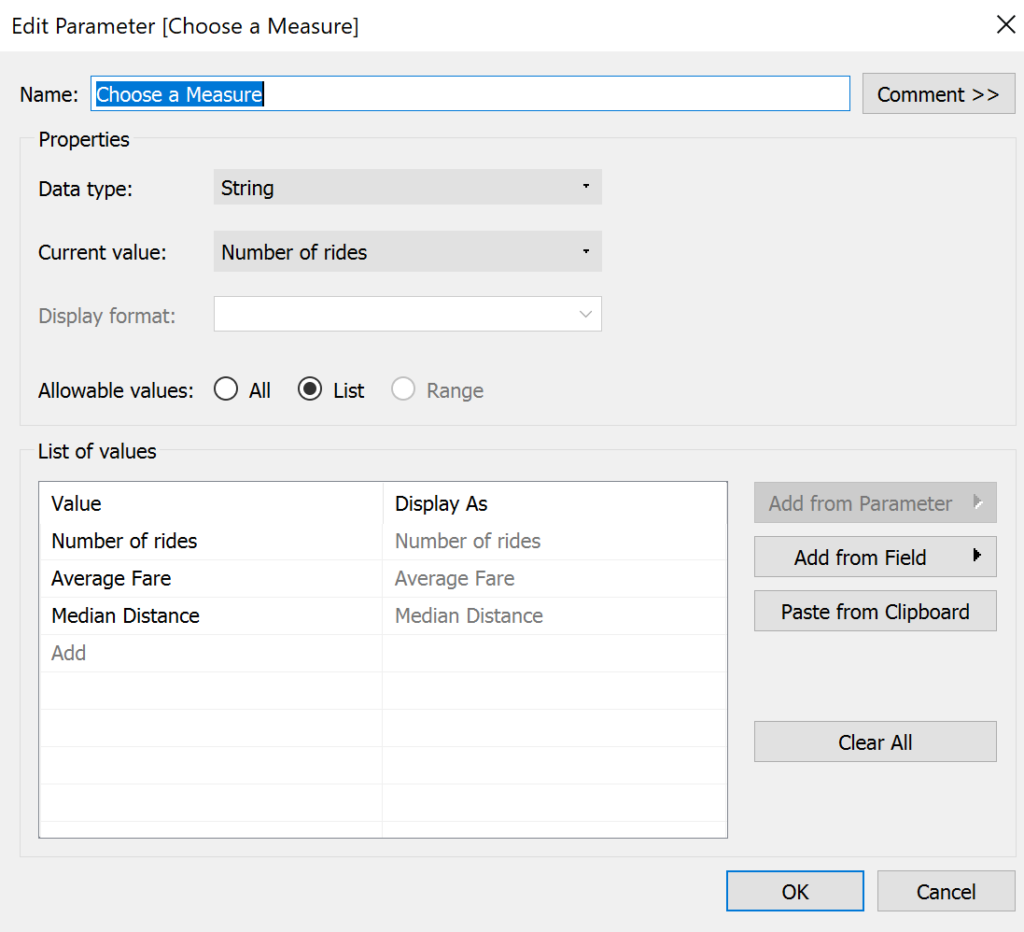Select the All allowable values option
This screenshot has width=1024, height=932.
pos(226,390)
